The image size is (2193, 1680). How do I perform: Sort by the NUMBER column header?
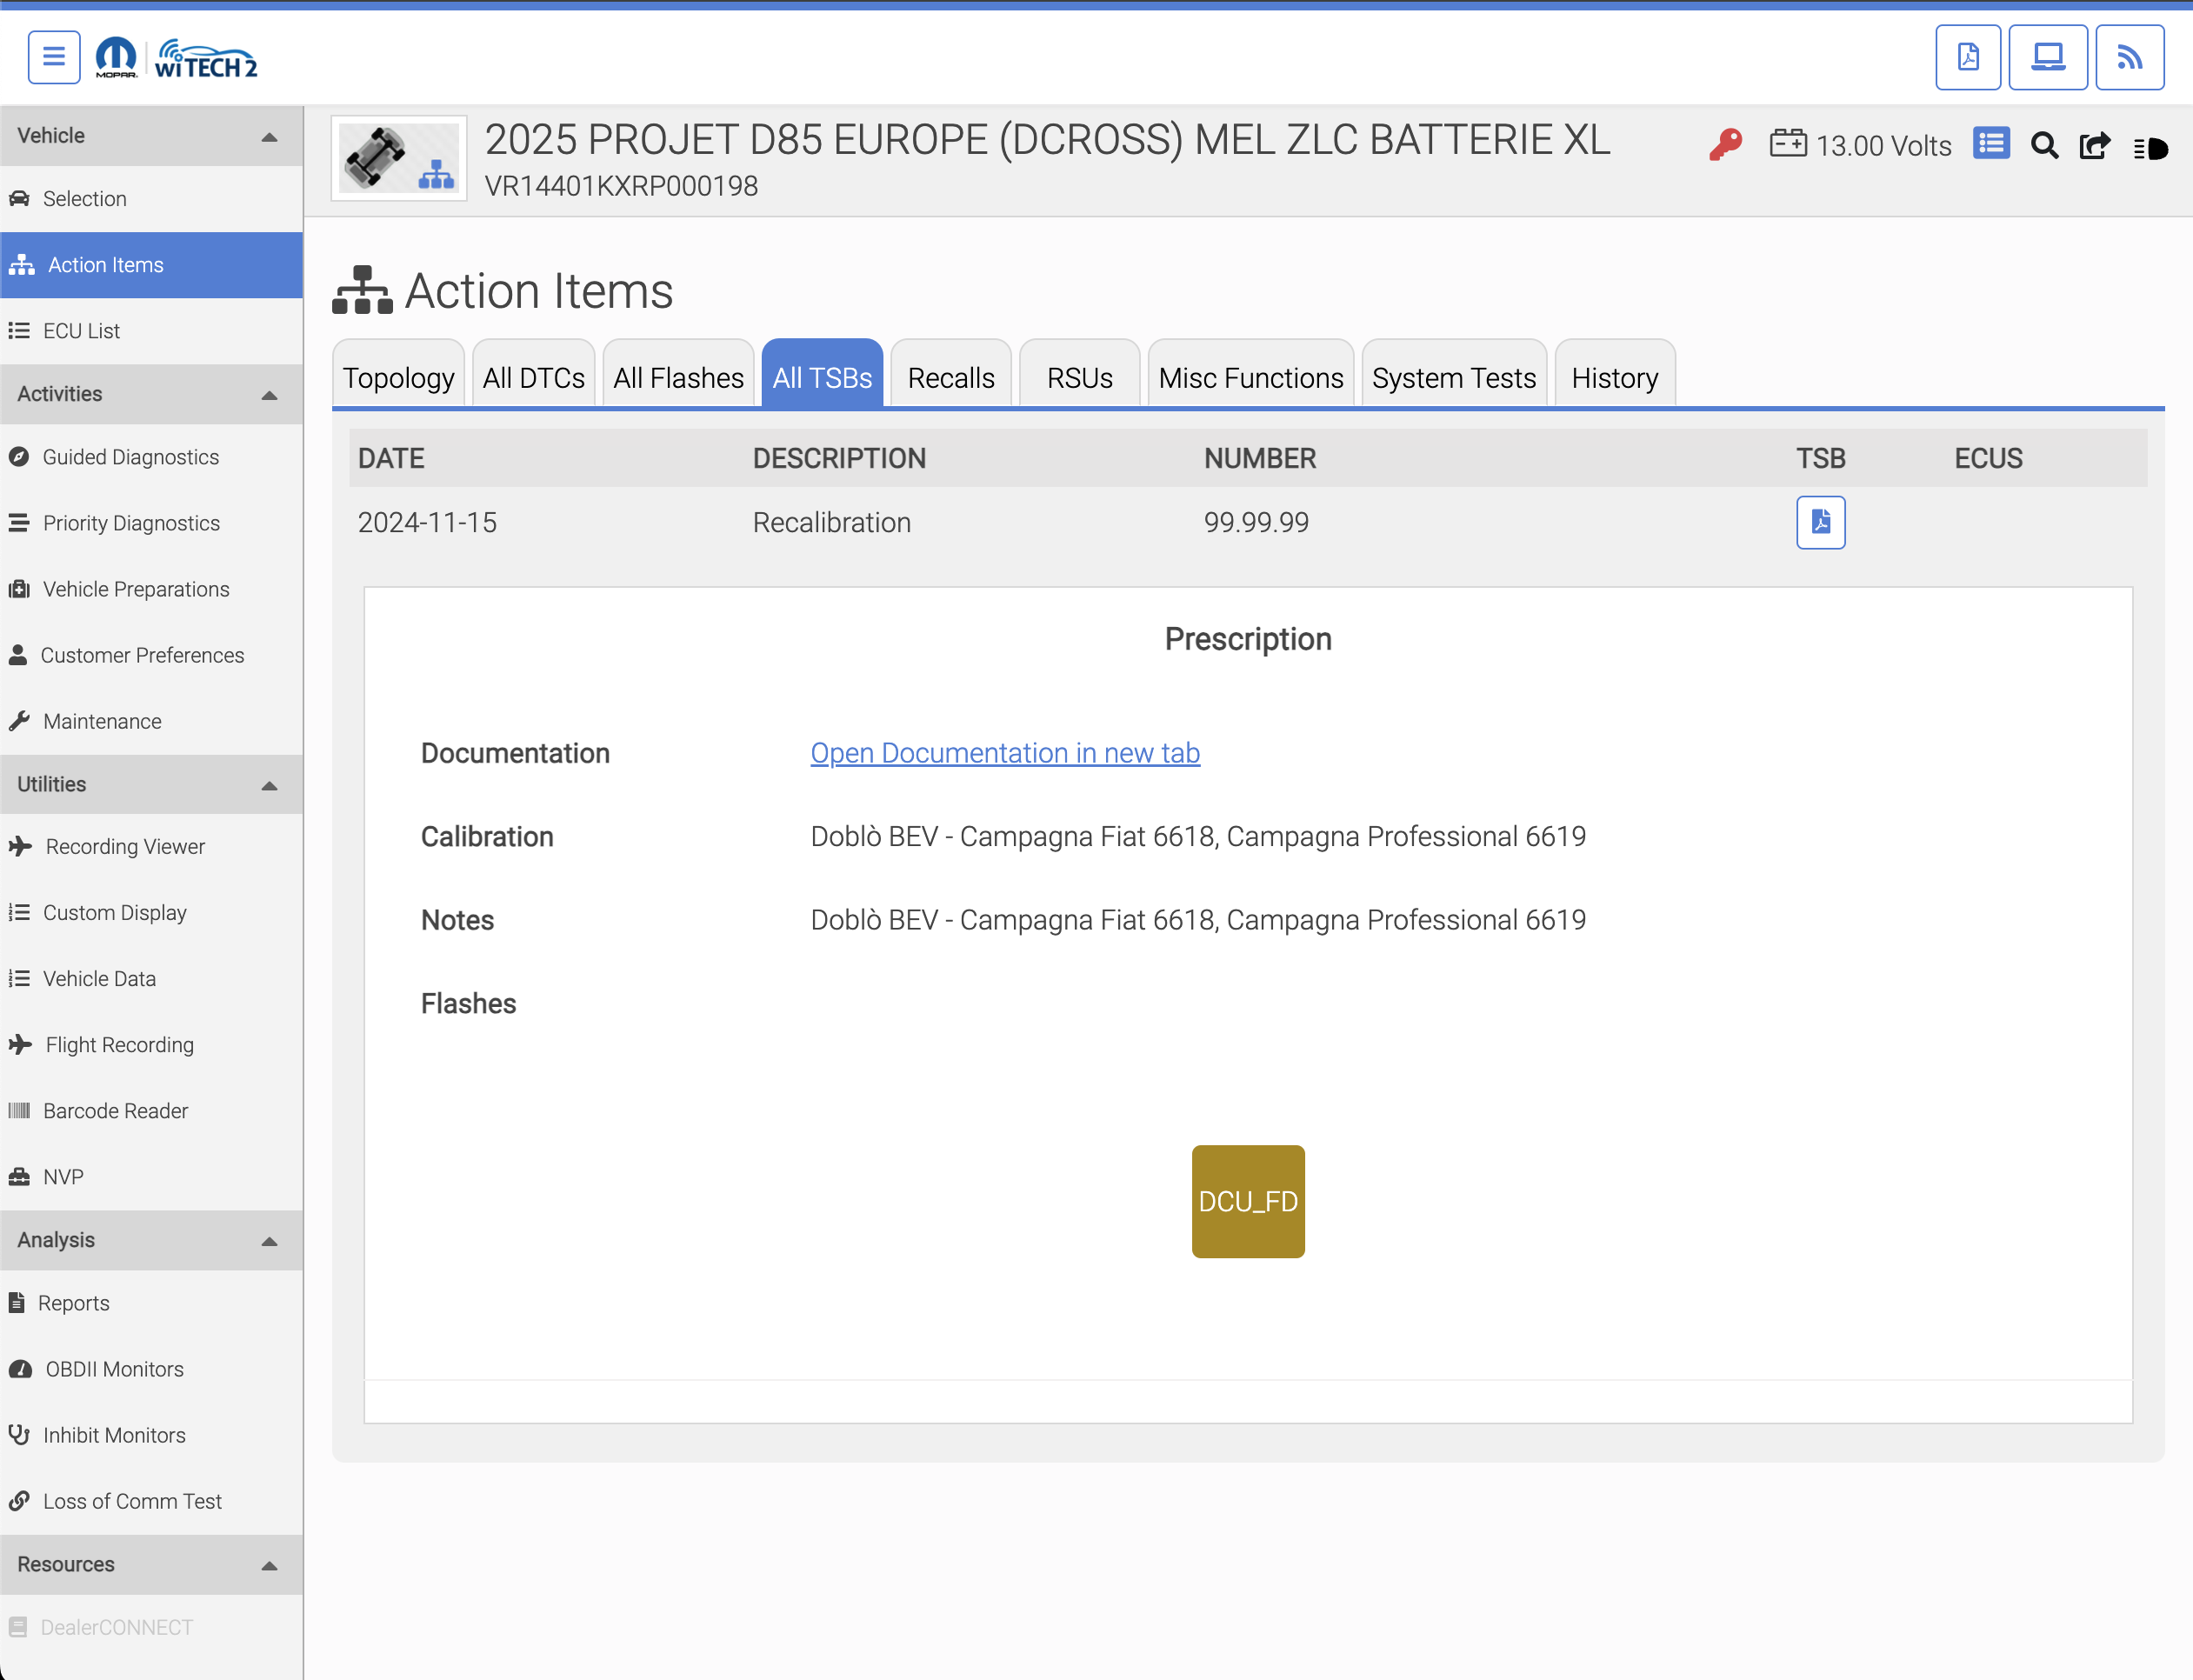click(1259, 459)
